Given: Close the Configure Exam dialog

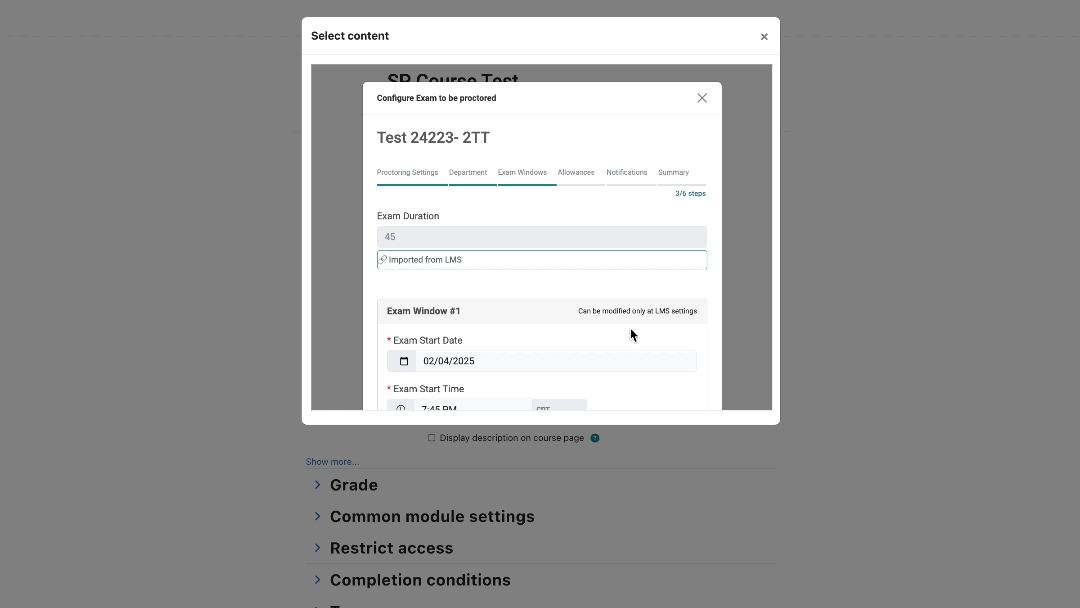Looking at the screenshot, I should pyautogui.click(x=702, y=98).
